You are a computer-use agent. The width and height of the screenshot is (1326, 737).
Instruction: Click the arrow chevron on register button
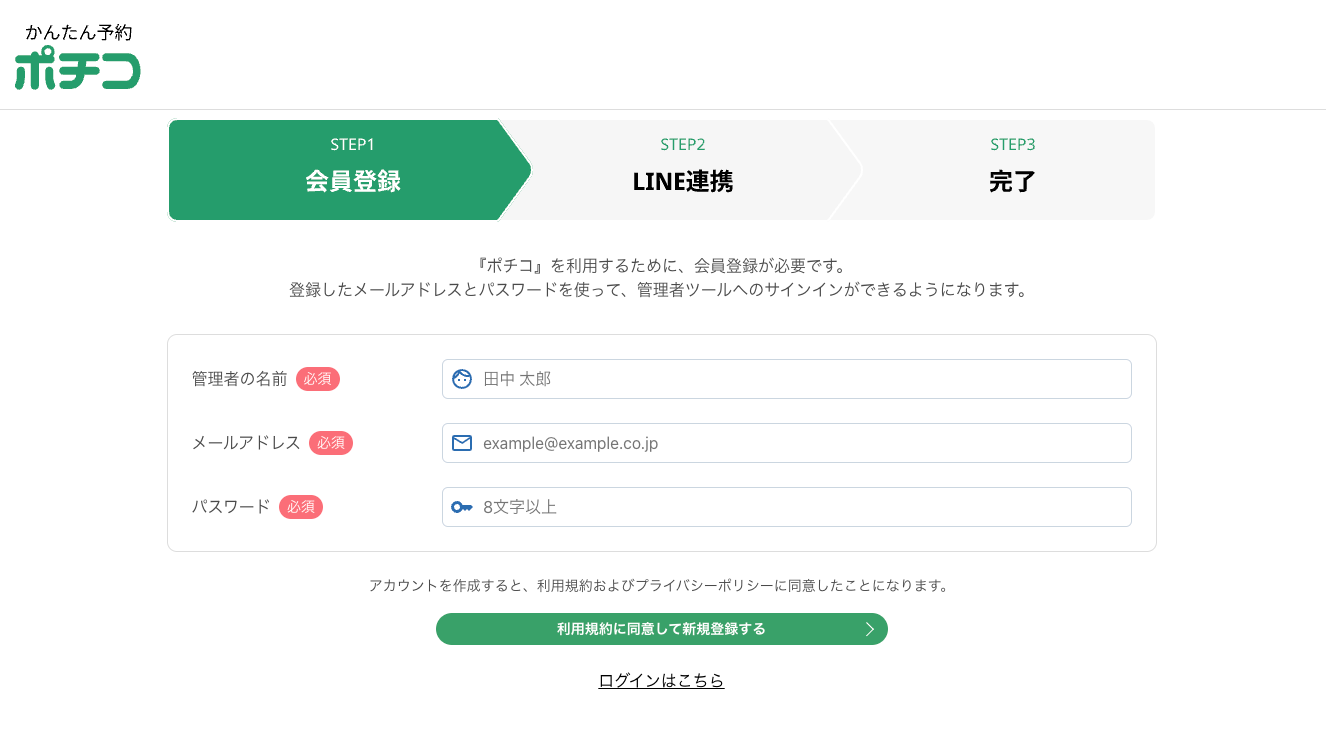click(x=869, y=629)
